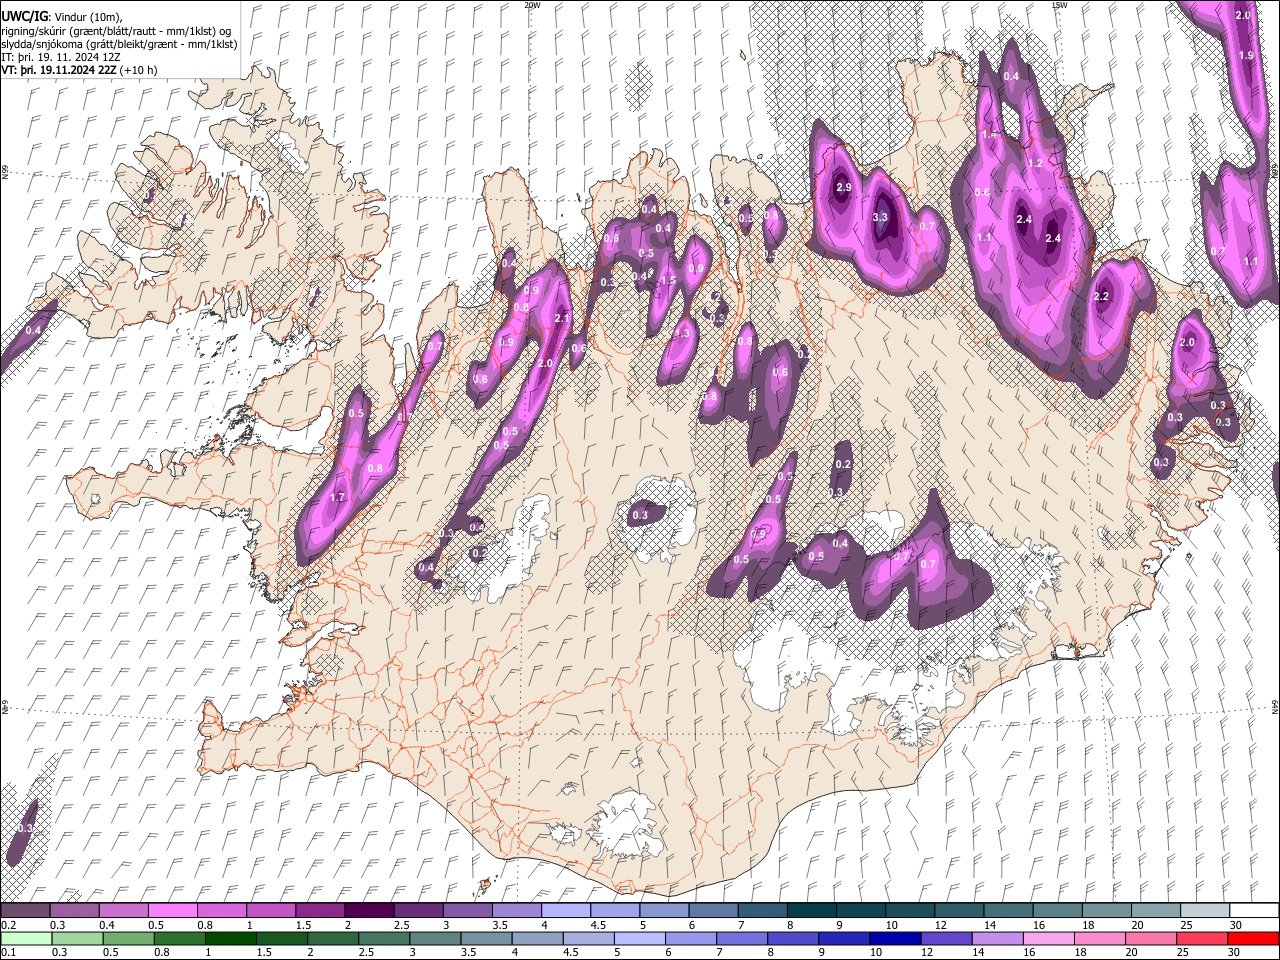Click the '0.2' label of the upper legend
Screen dimensions: 1280x960
tap(8, 925)
